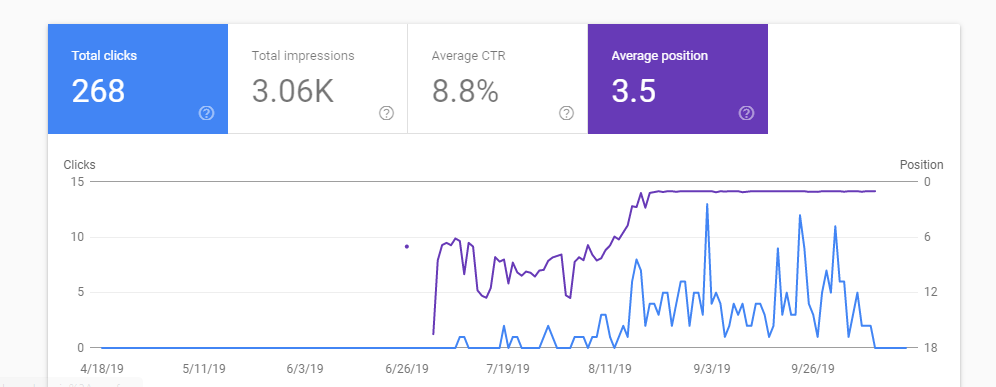Click the 12 value on Position axis
996x387 pixels.
tap(930, 292)
